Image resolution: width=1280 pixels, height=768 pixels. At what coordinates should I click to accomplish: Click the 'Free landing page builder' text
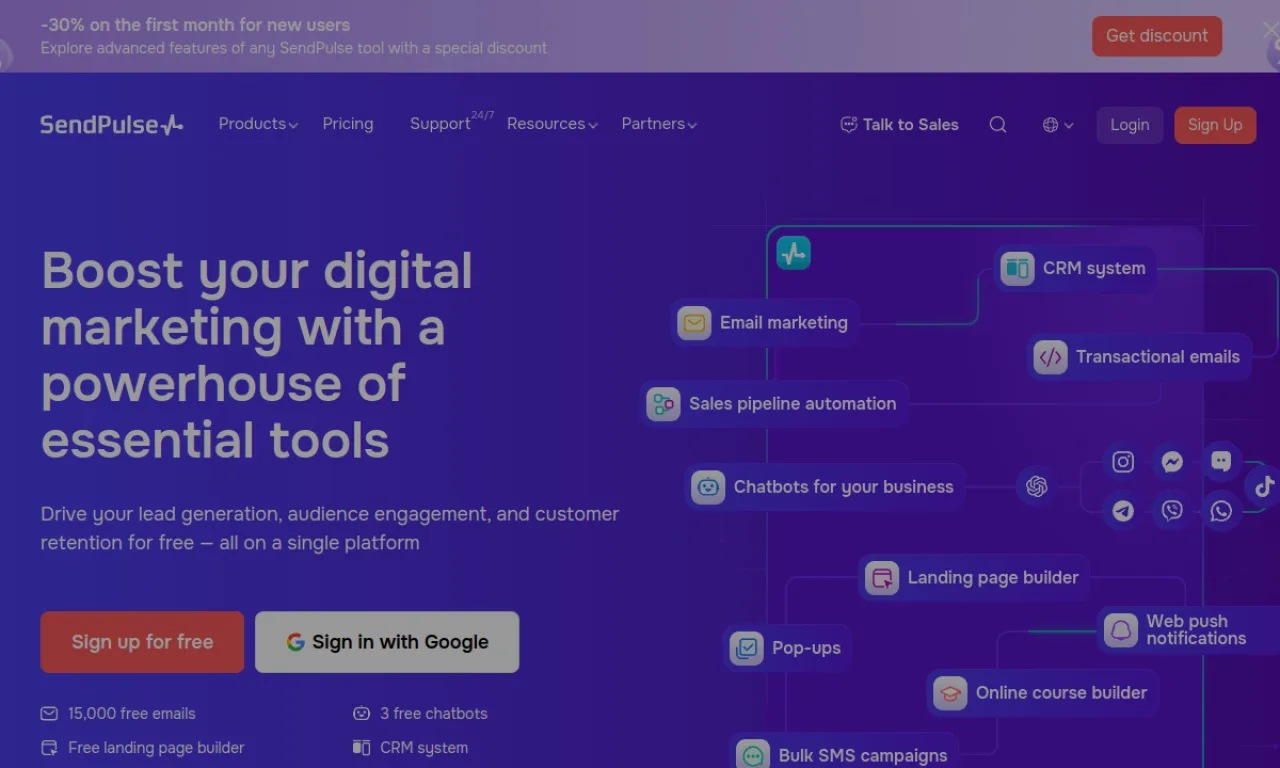(x=156, y=748)
